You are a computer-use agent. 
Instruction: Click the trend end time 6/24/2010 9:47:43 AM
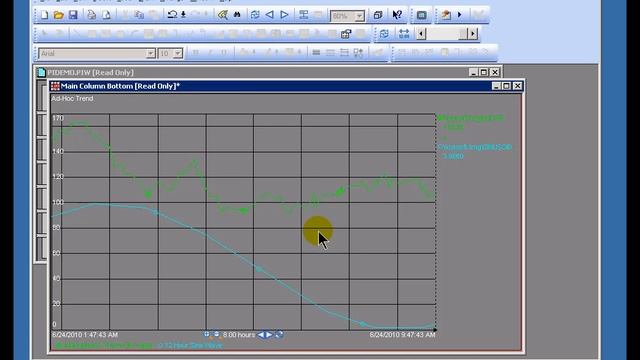coord(402,335)
